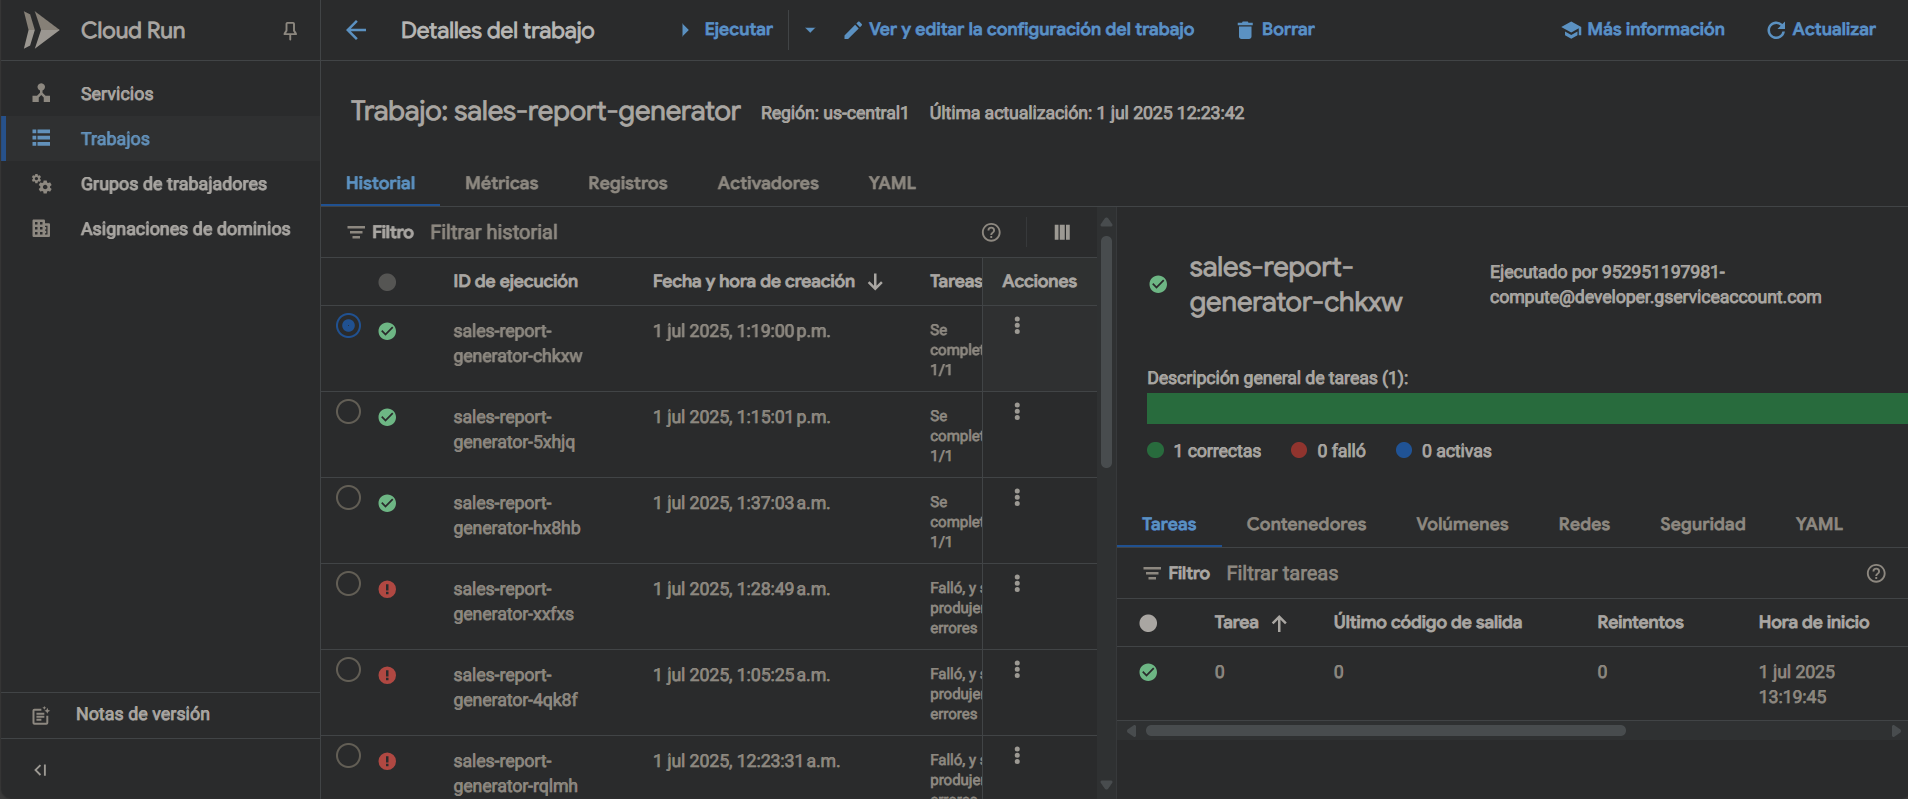1908x799 pixels.
Task: Open the history filter help icon
Action: pyautogui.click(x=991, y=232)
